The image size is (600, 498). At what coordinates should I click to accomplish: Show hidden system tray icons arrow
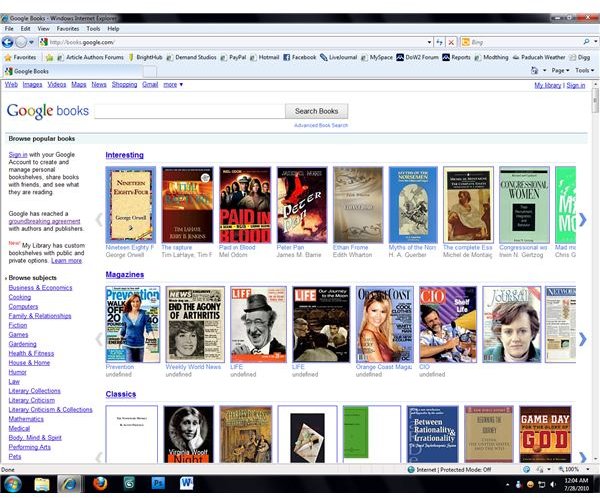coord(507,485)
